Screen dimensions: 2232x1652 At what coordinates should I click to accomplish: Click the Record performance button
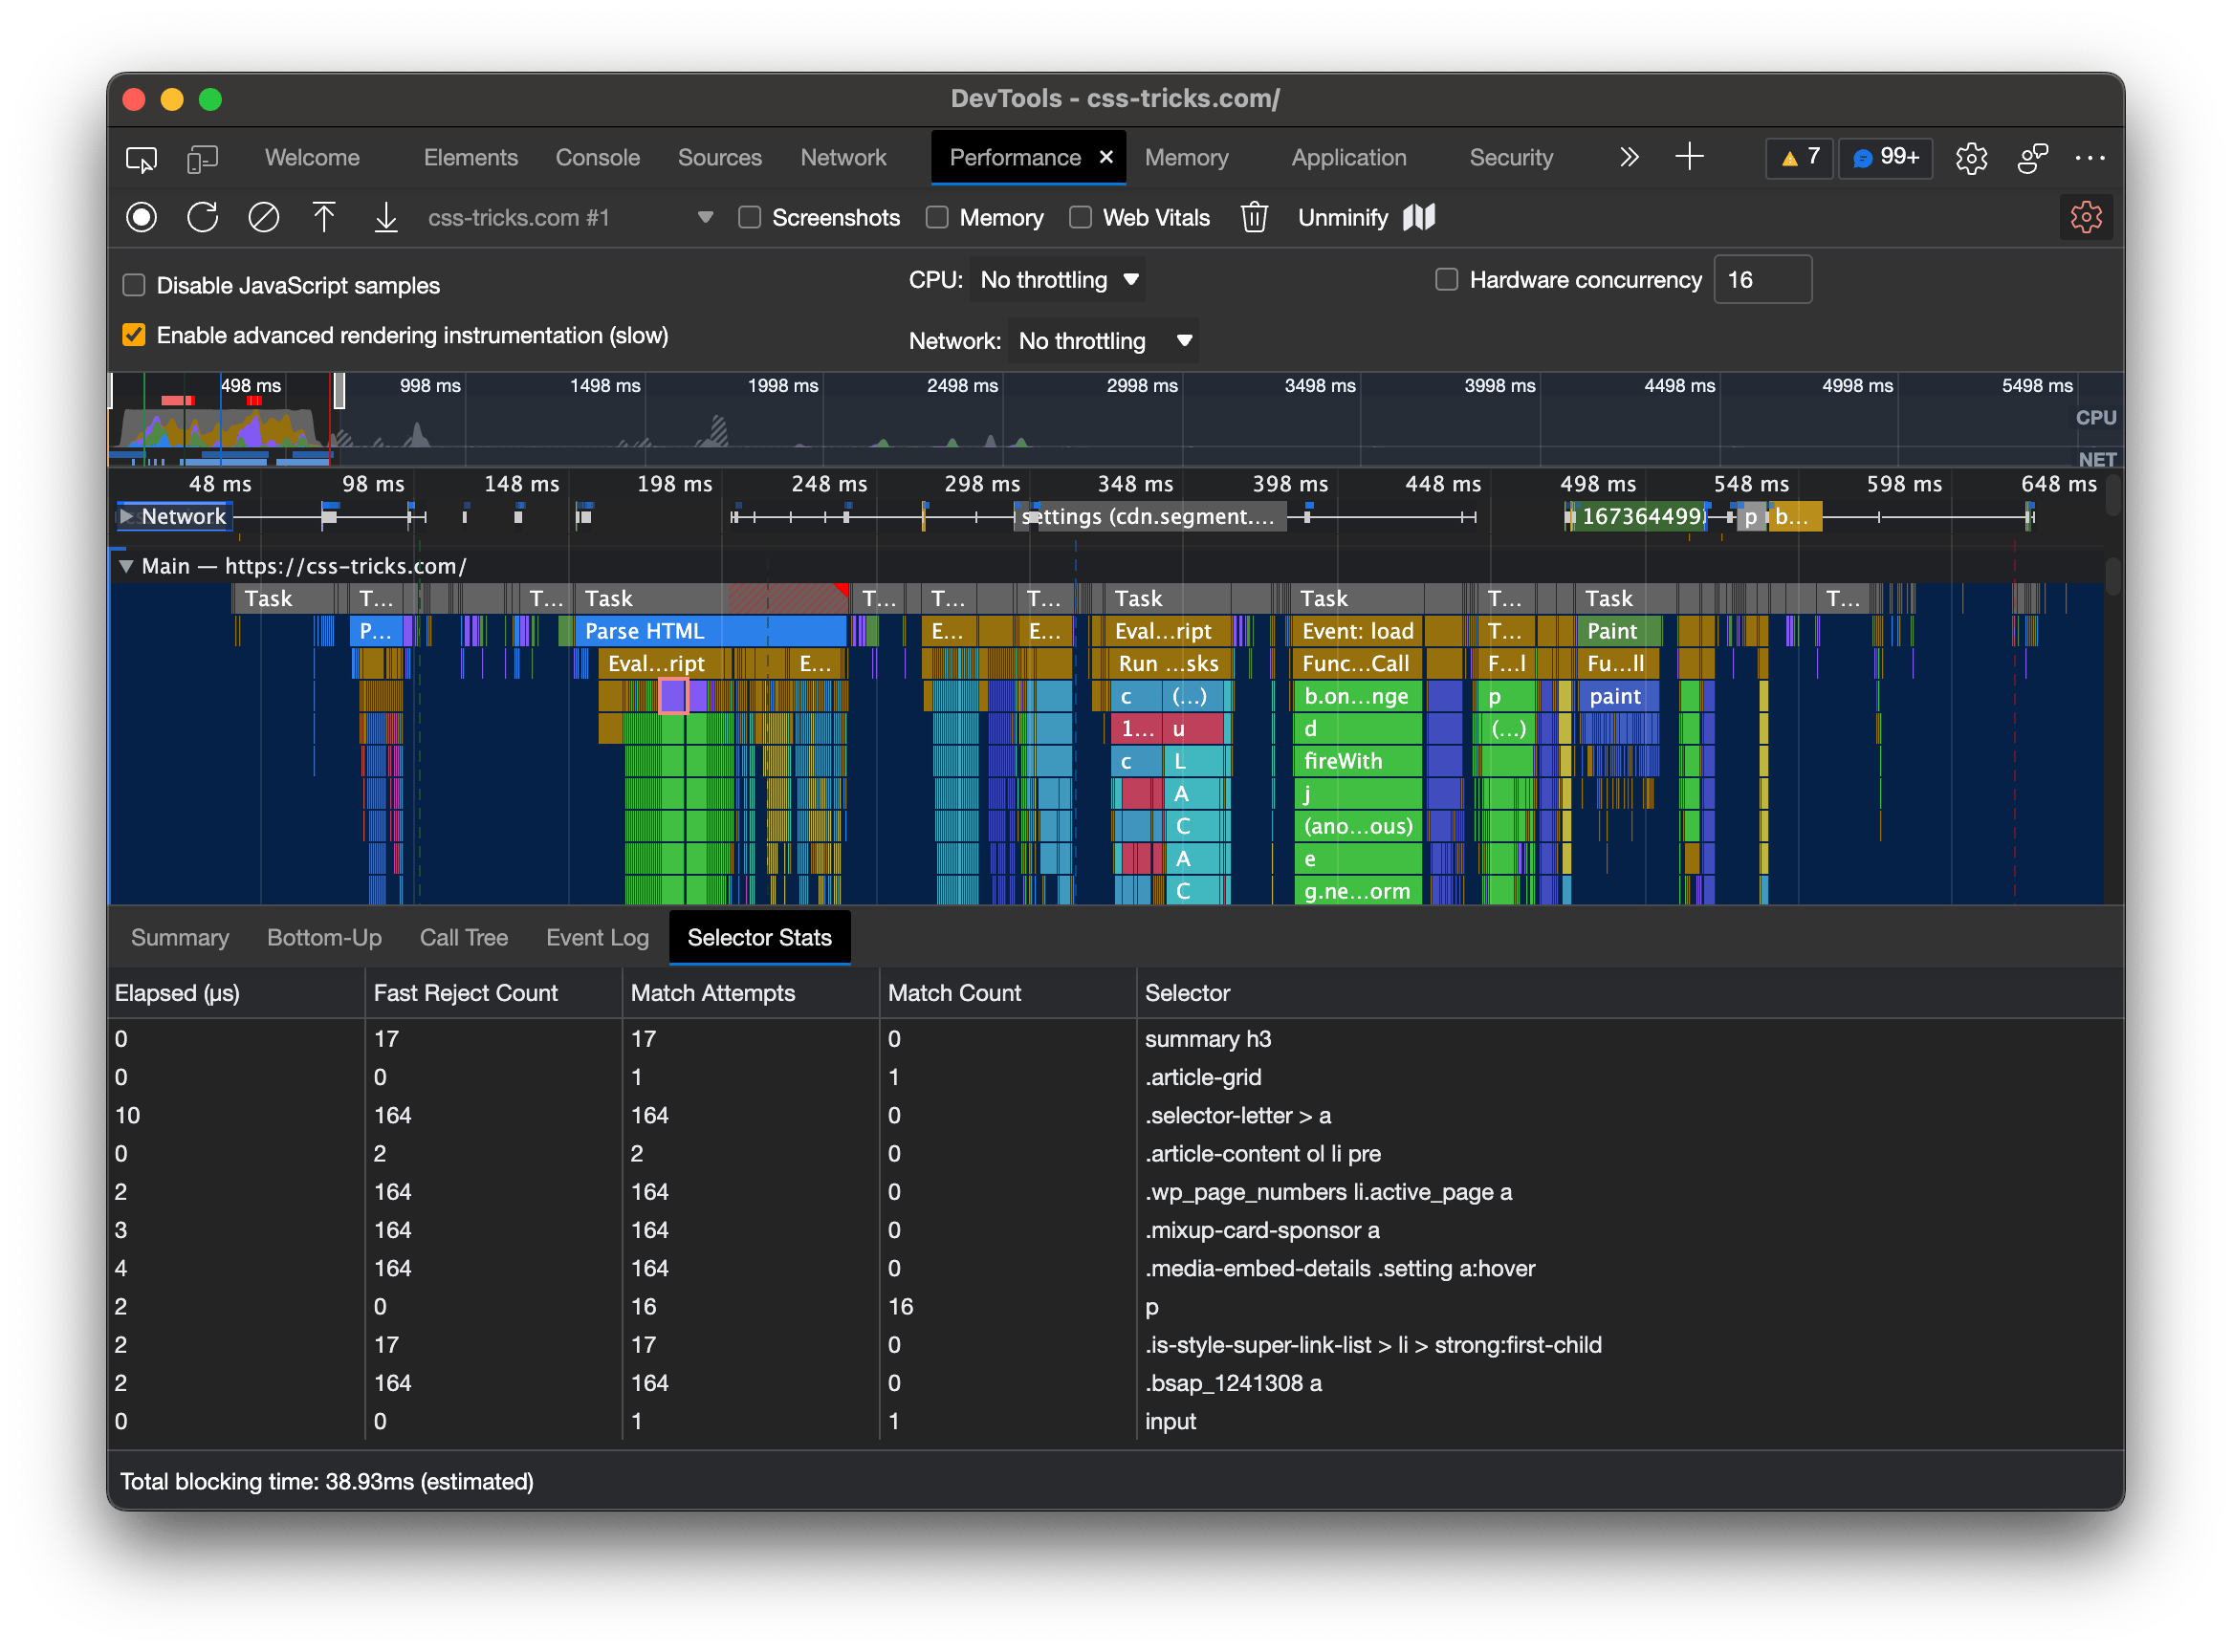pyautogui.click(x=141, y=217)
